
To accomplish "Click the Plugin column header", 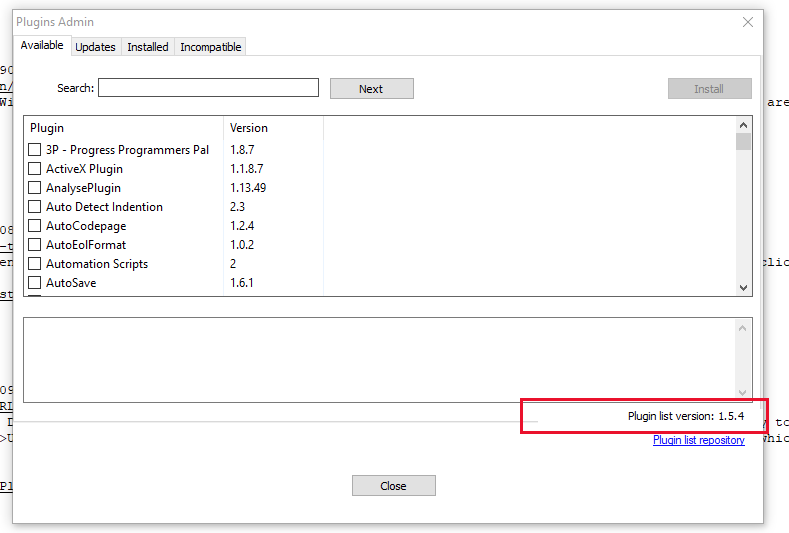I will pyautogui.click(x=123, y=128).
